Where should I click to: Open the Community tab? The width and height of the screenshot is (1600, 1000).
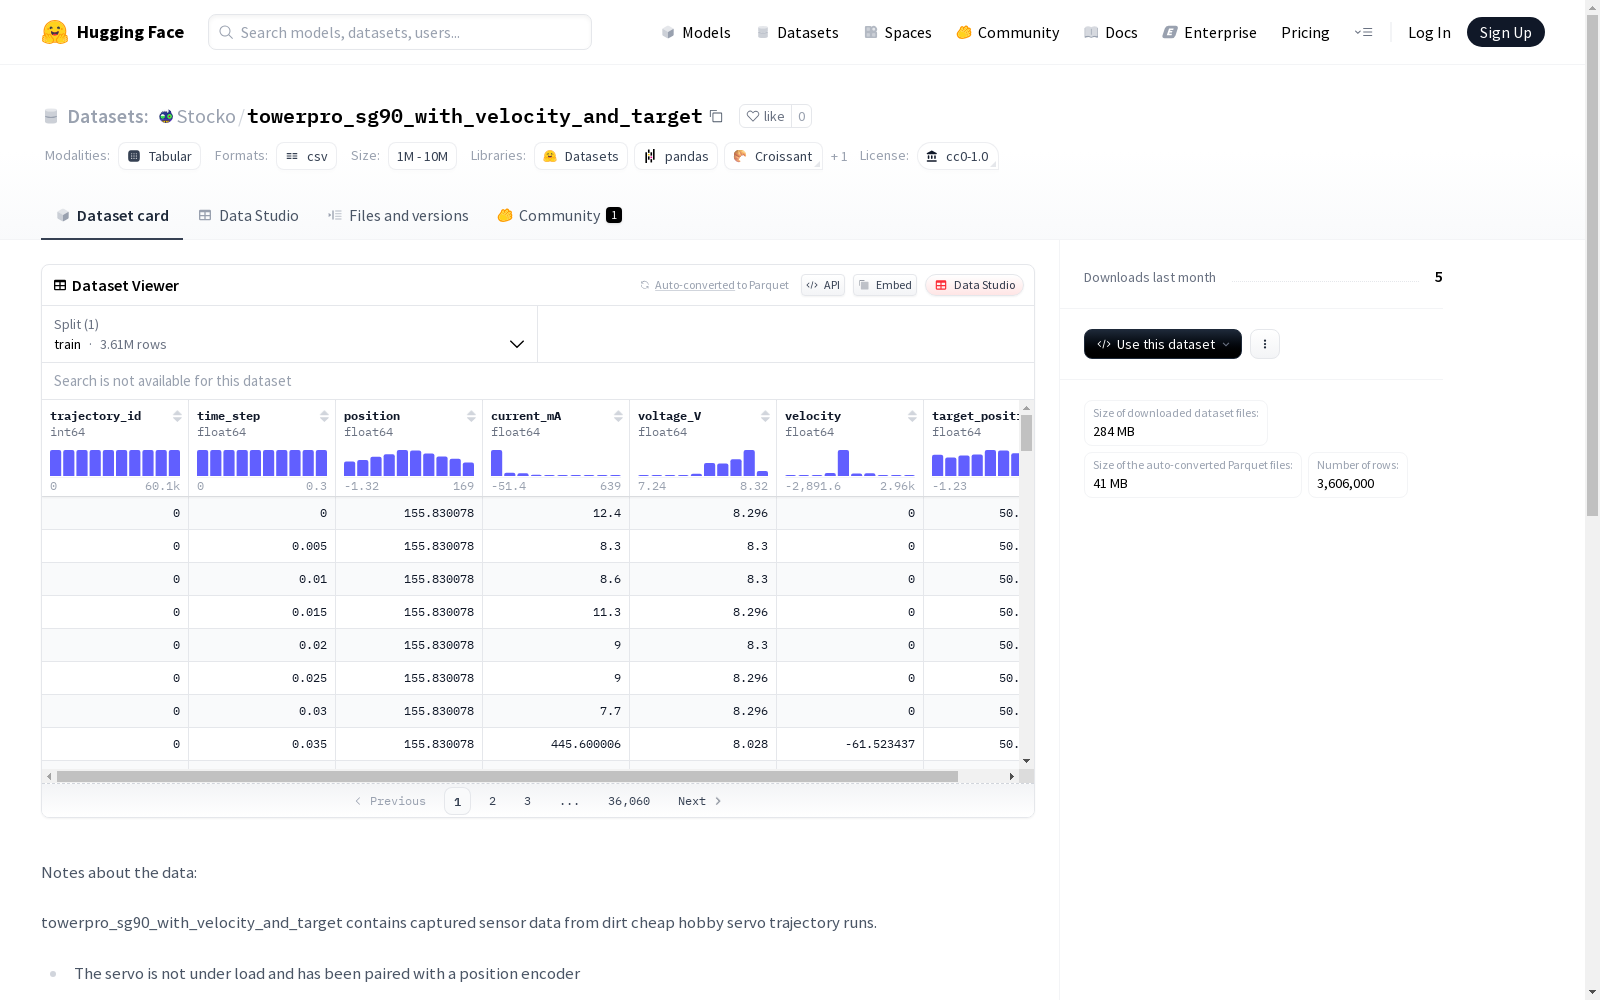(560, 216)
